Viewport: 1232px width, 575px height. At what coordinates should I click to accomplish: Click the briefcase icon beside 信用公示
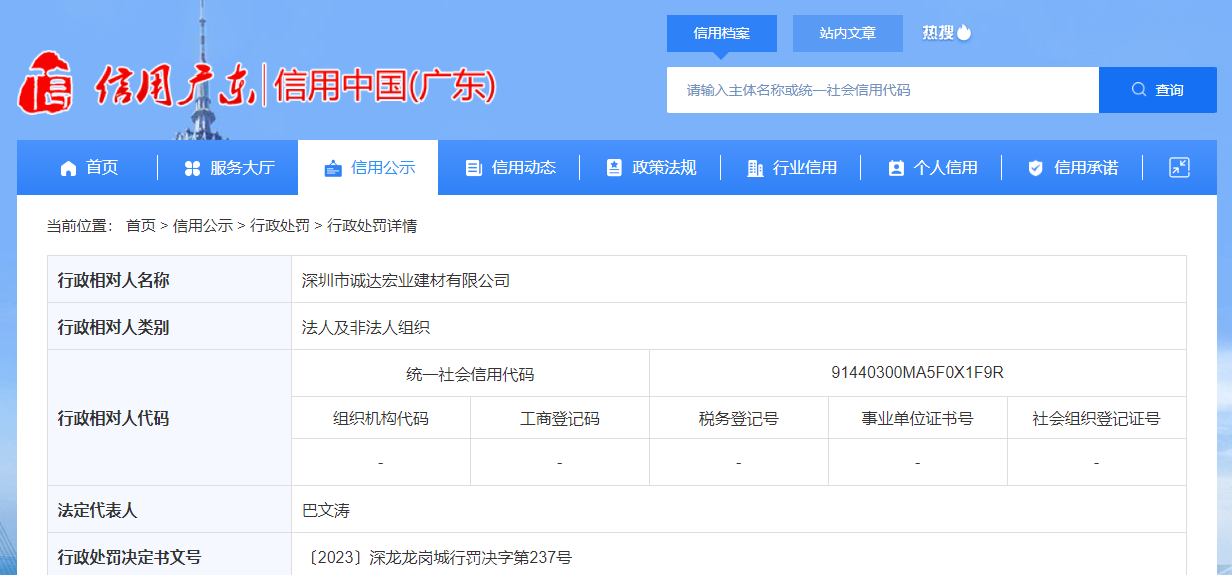[333, 168]
